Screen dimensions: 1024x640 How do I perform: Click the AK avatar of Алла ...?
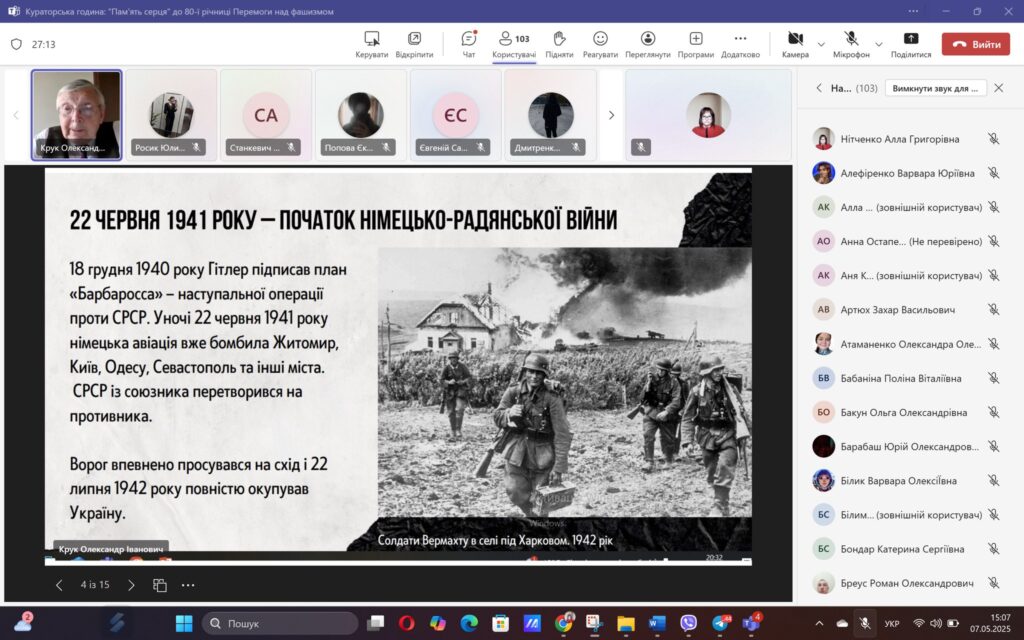824,207
